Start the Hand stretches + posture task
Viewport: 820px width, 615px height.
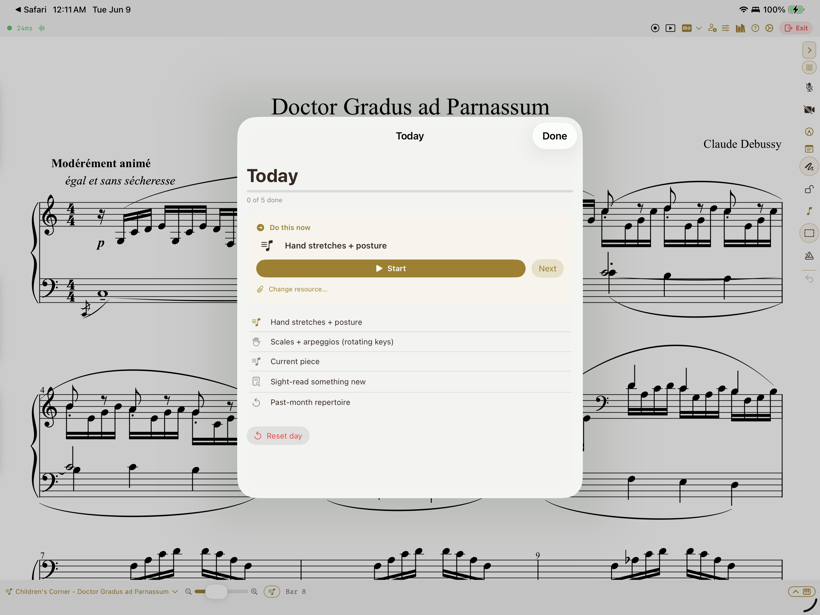point(391,268)
